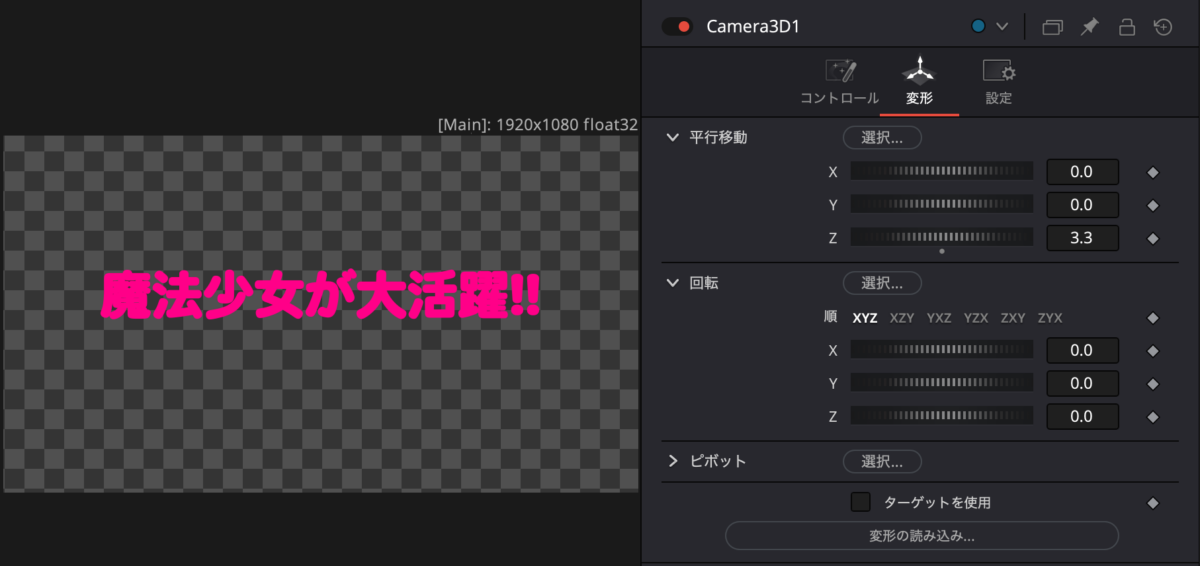
Task: Switch to the コントロール tab
Action: tap(839, 83)
